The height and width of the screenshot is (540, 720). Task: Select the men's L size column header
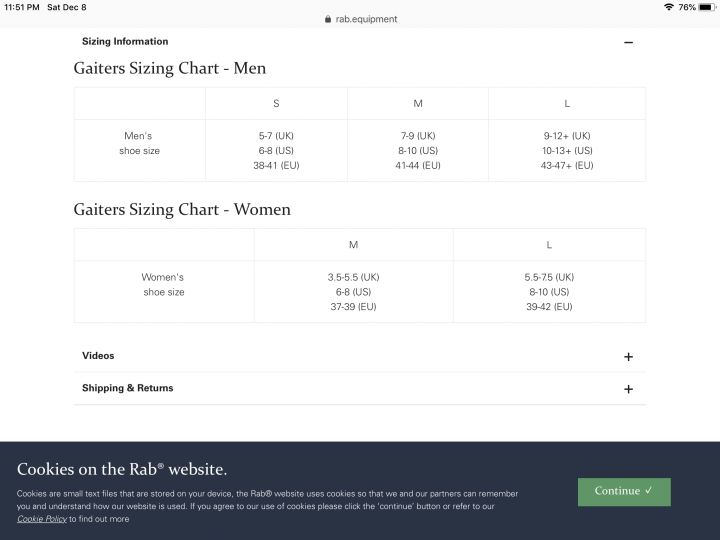tap(567, 104)
